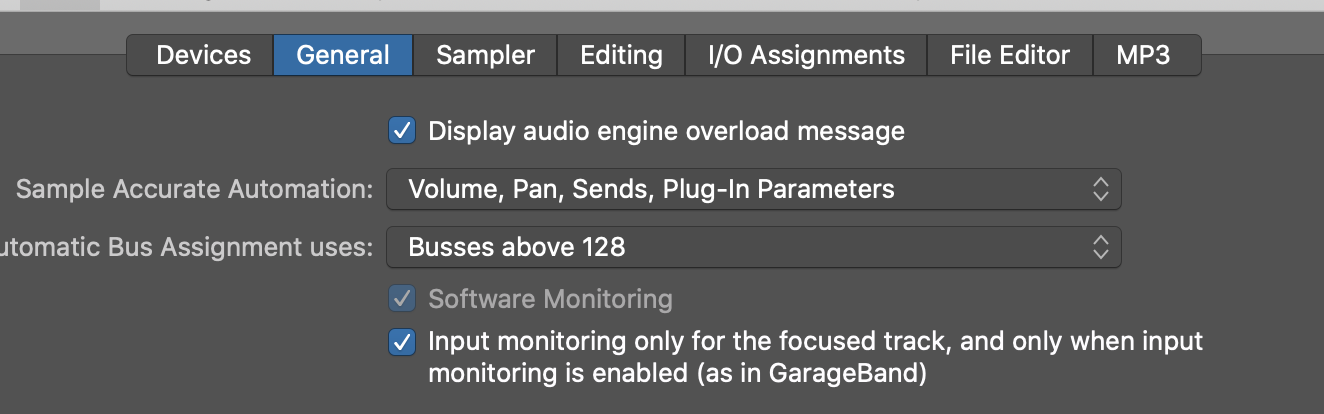Open the MP3 preferences tab
The width and height of the screenshot is (1324, 414).
click(1143, 55)
